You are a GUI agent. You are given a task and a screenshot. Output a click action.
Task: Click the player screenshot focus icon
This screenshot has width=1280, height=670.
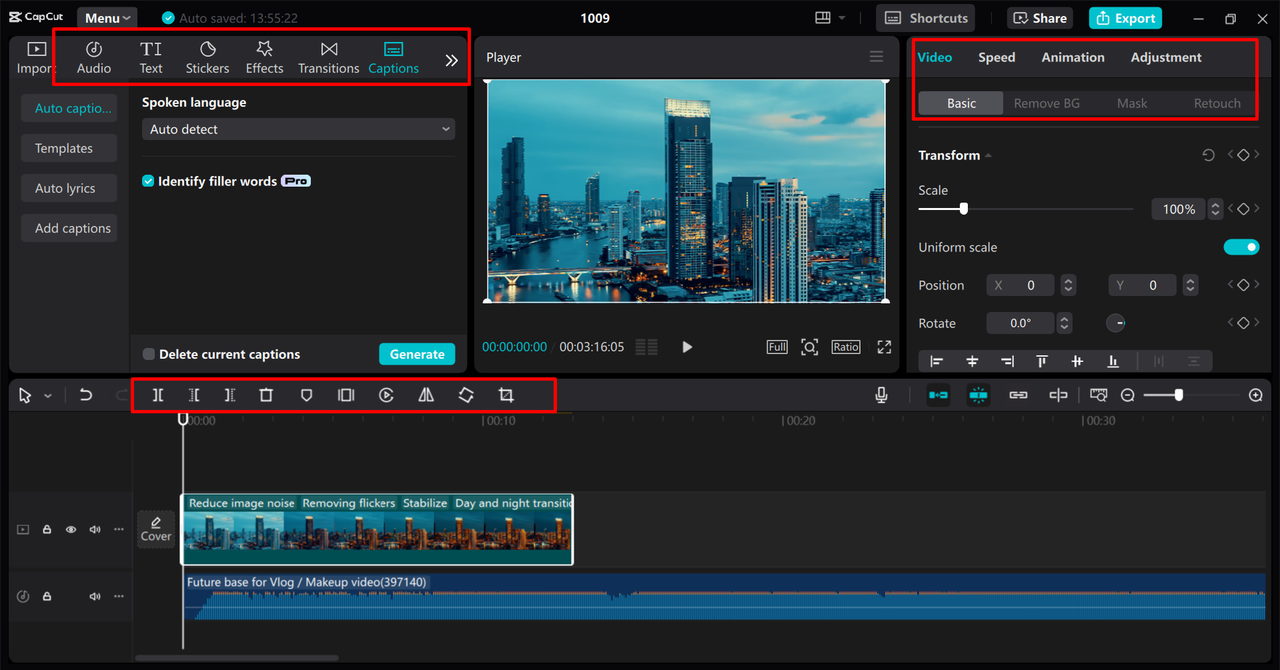click(x=809, y=347)
